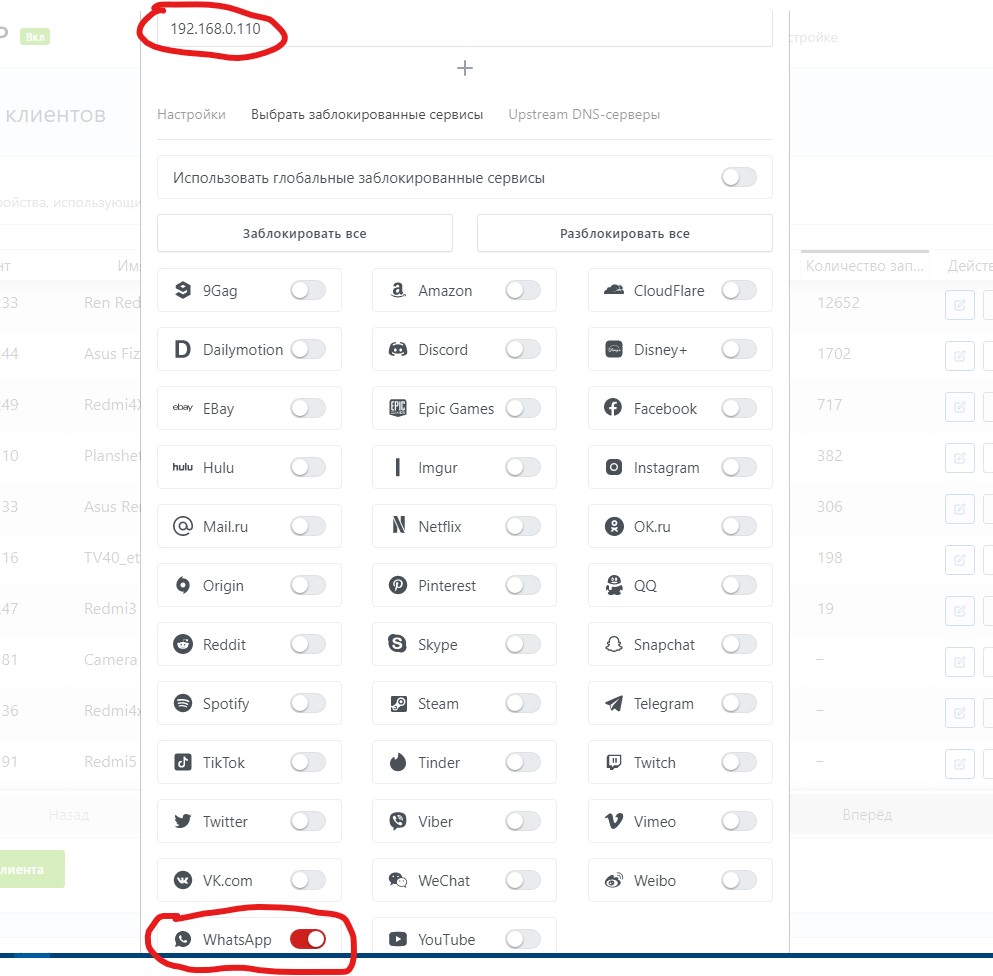Click Вперёд pagination button in background
Image resolution: width=993 pixels, height=976 pixels.
(866, 814)
